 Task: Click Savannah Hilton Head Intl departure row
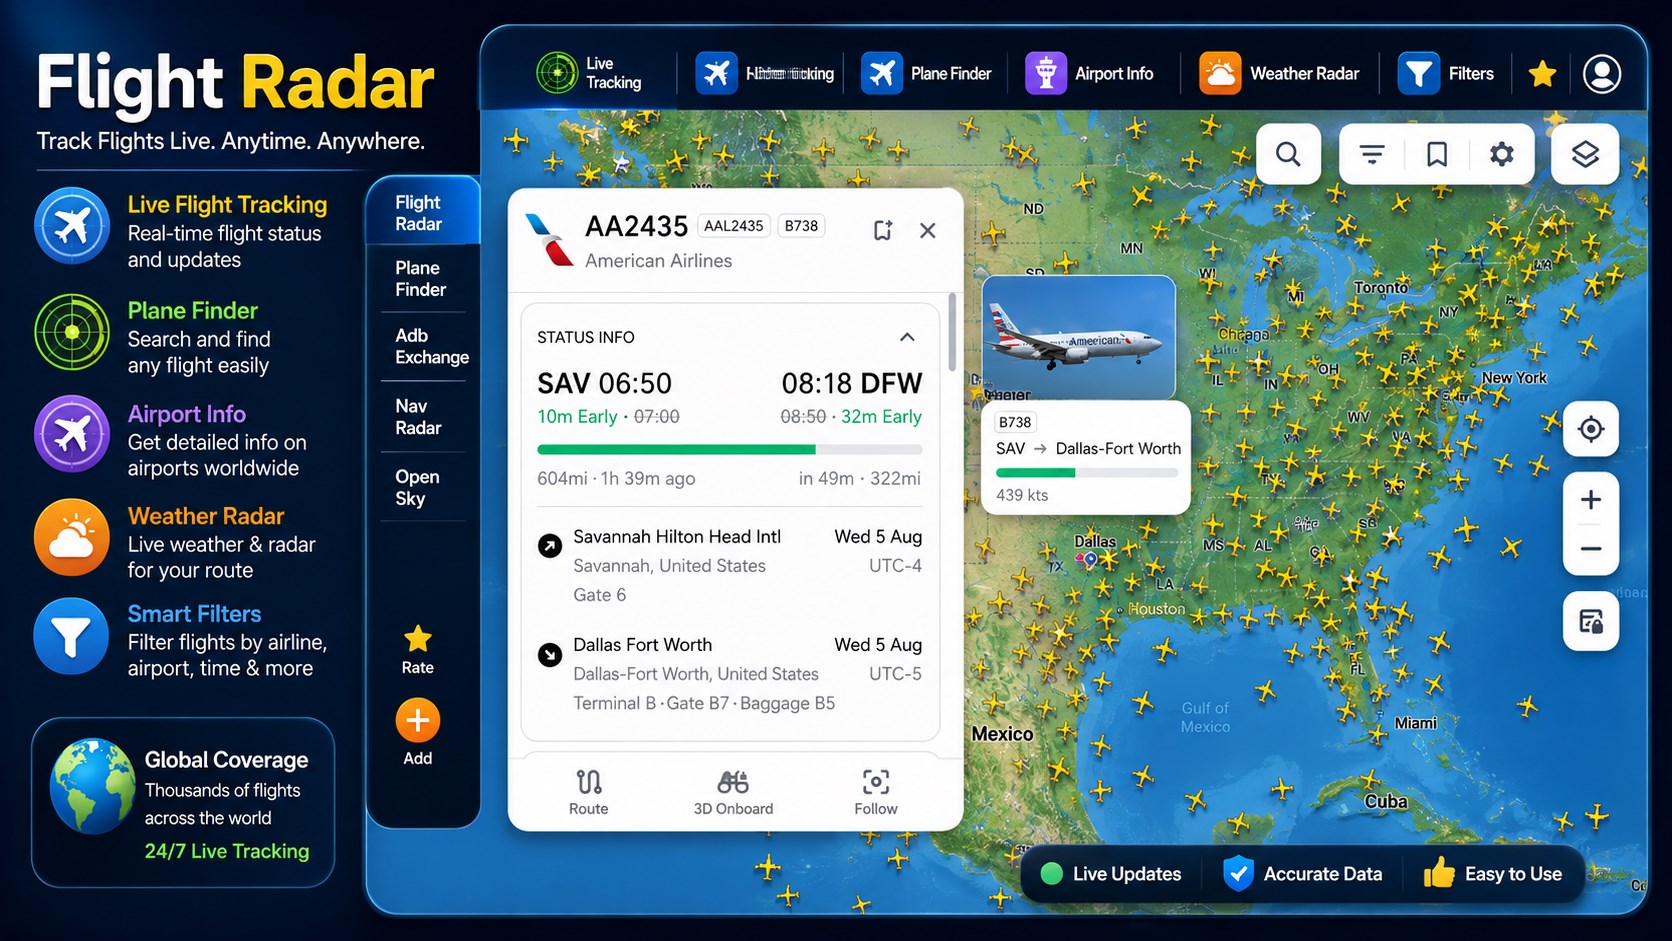[x=730, y=565]
